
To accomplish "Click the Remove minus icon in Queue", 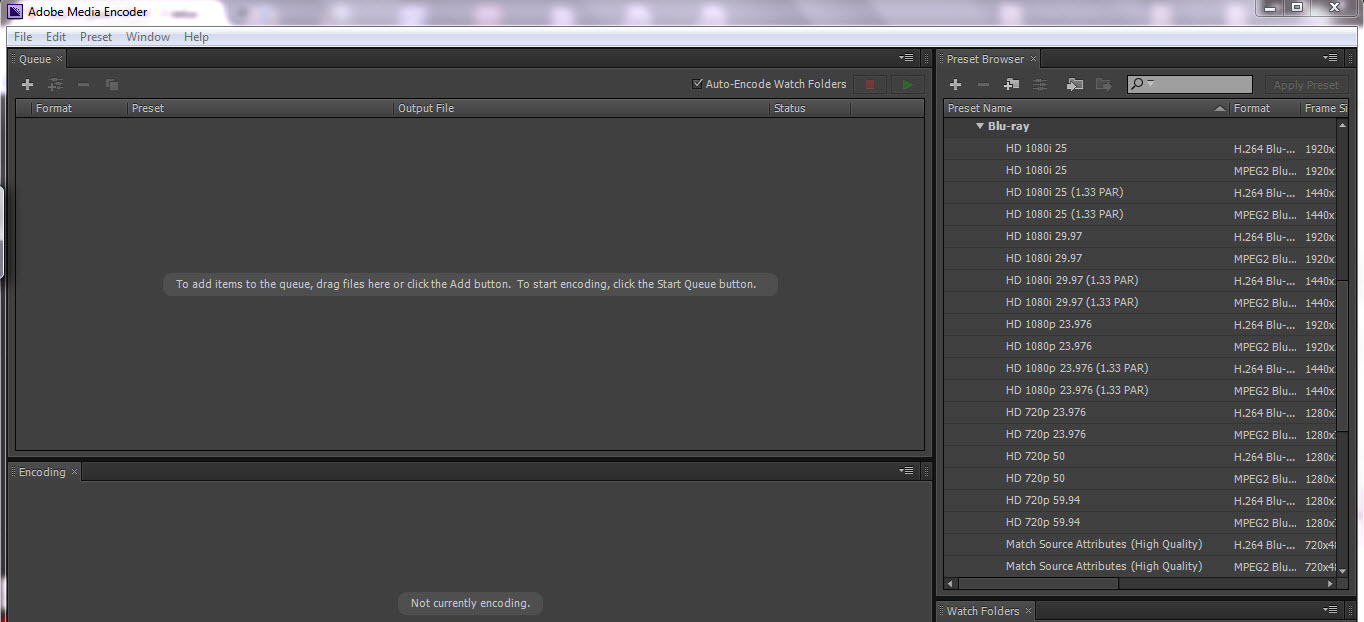I will pos(83,85).
